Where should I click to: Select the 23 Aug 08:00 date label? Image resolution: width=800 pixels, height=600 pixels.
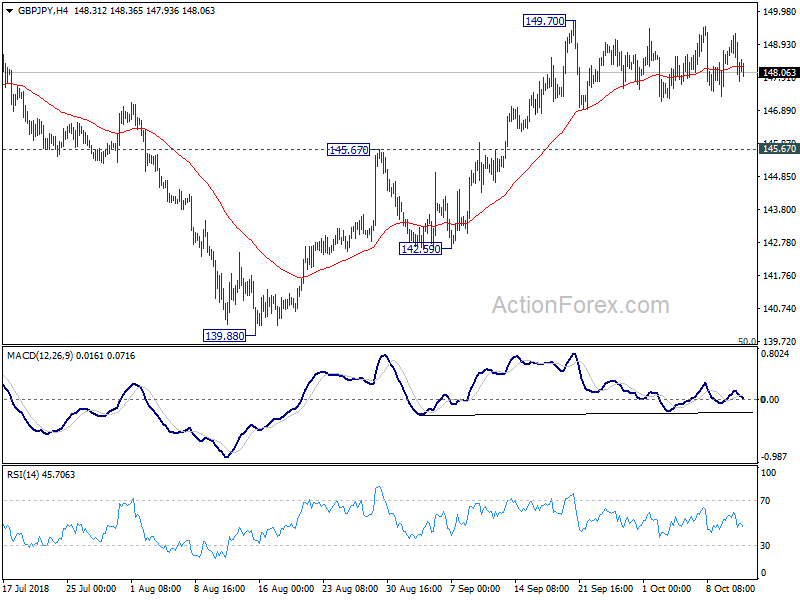[350, 589]
